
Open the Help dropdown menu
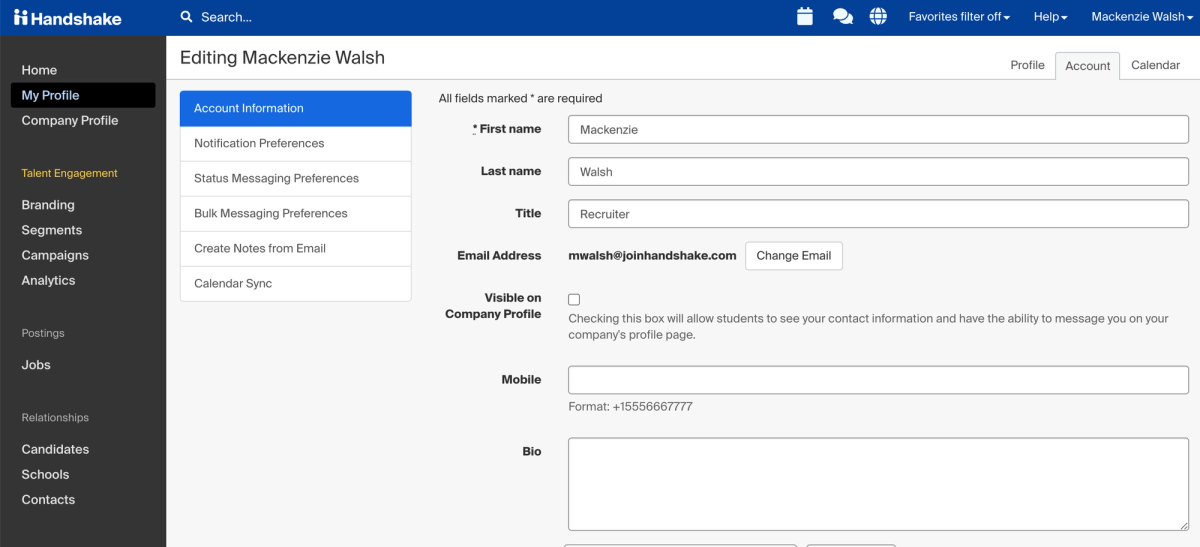coord(1051,17)
